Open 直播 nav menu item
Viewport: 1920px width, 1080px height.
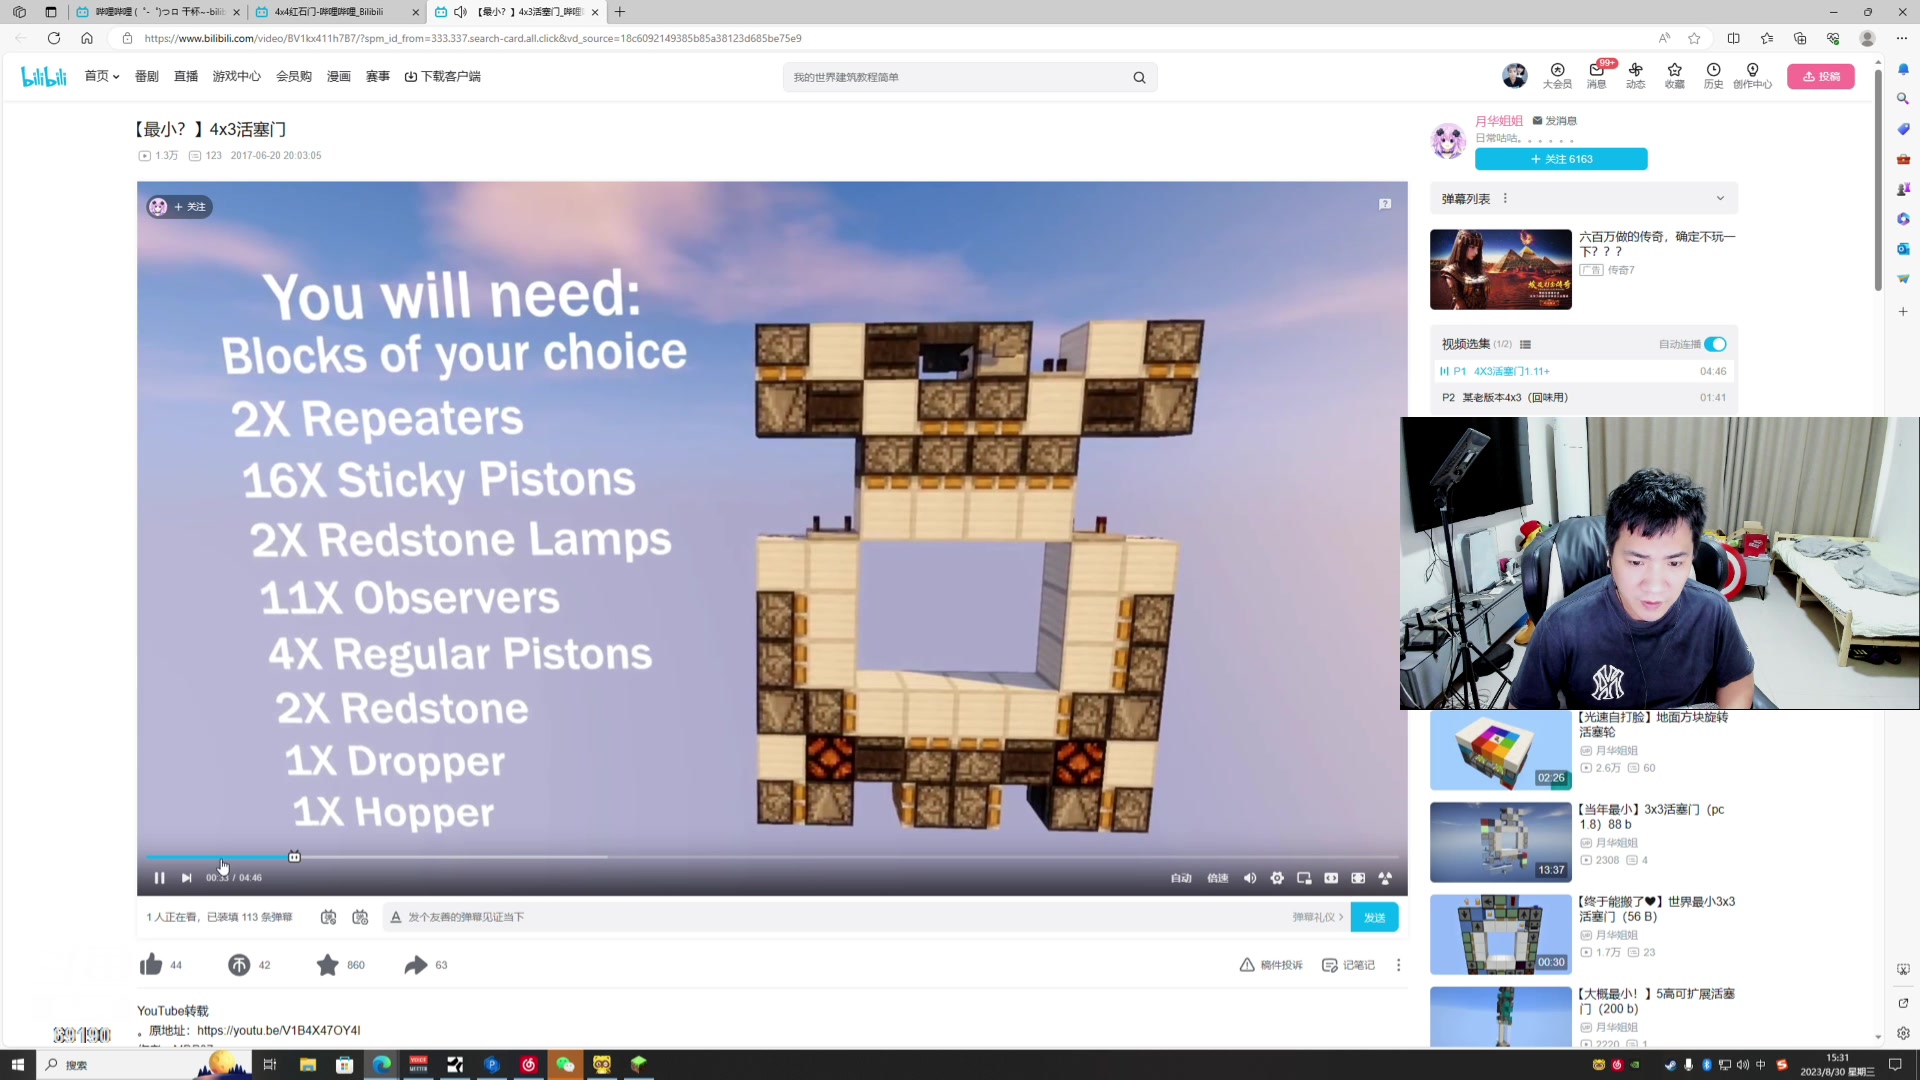click(x=186, y=76)
